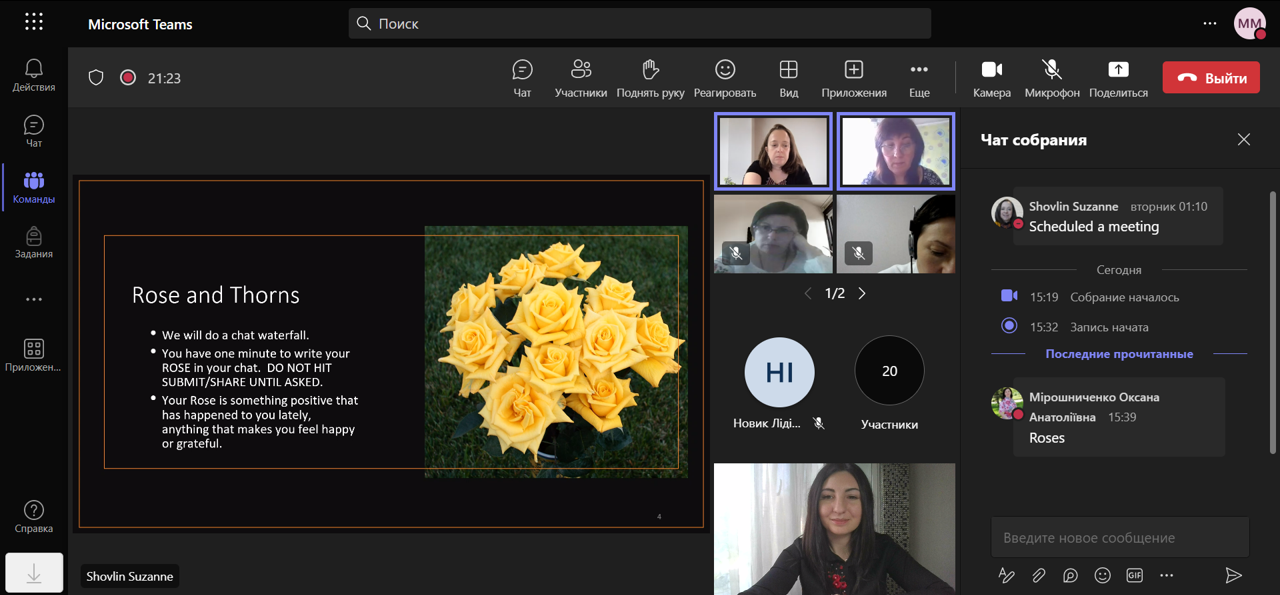This screenshot has height=595, width=1280.
Task: Open Reactions (Реагировать) menu
Action: point(725,78)
